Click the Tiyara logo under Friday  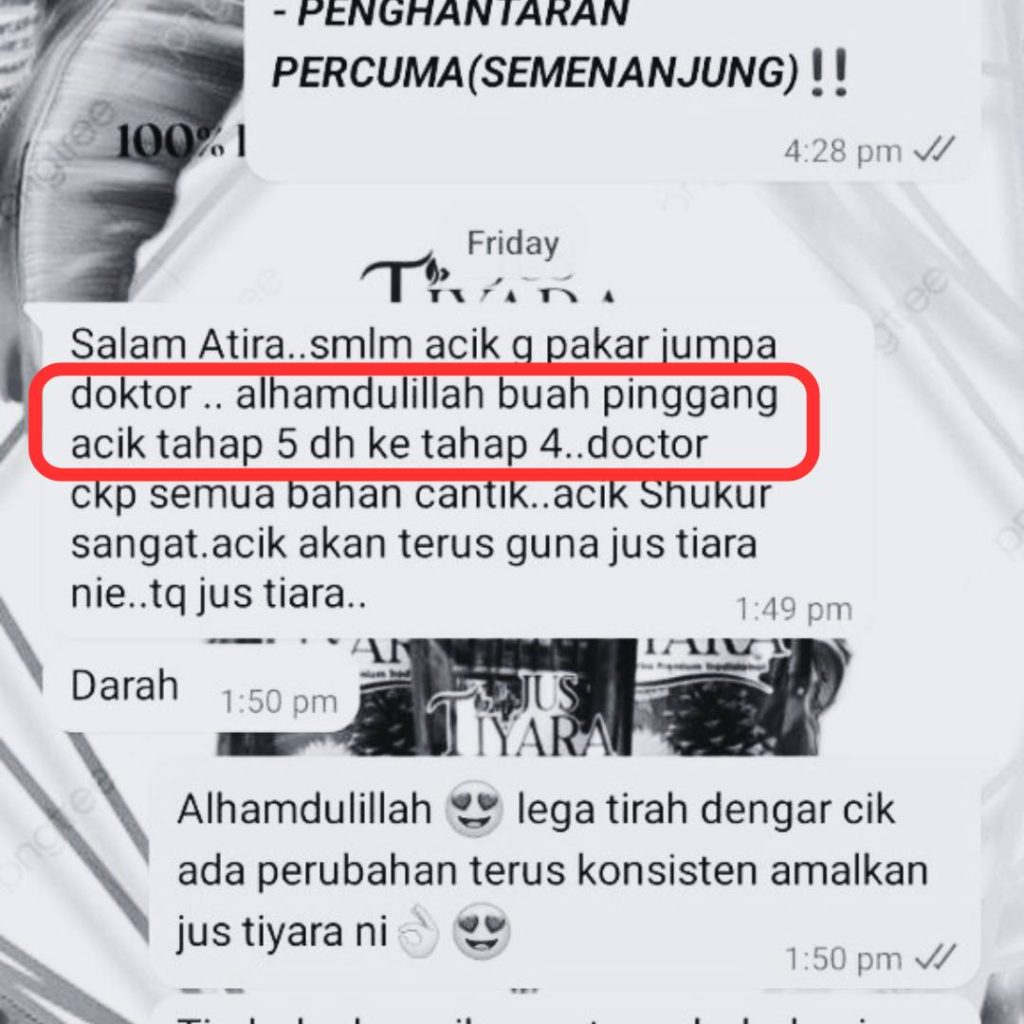(x=490, y=280)
